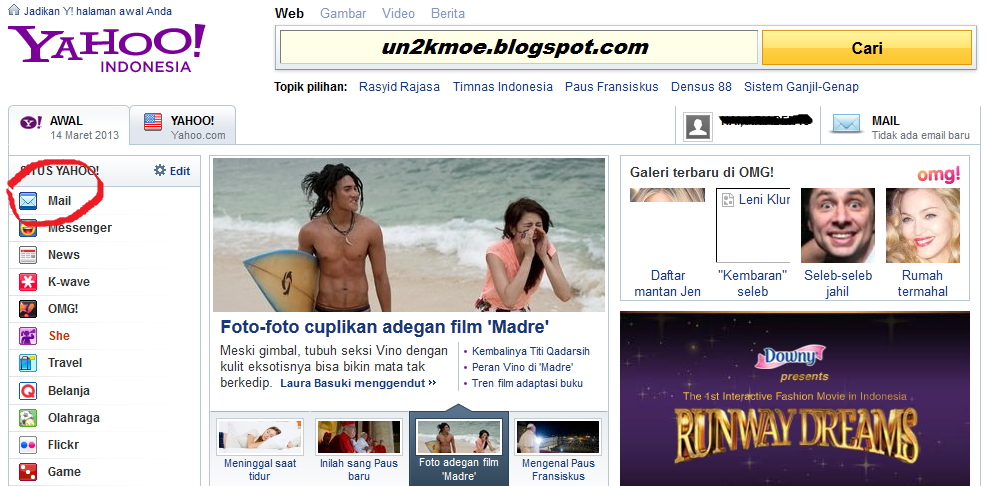Screen dimensions: 988x486
Task: Open the Messenger smiley icon
Action: tap(28, 228)
